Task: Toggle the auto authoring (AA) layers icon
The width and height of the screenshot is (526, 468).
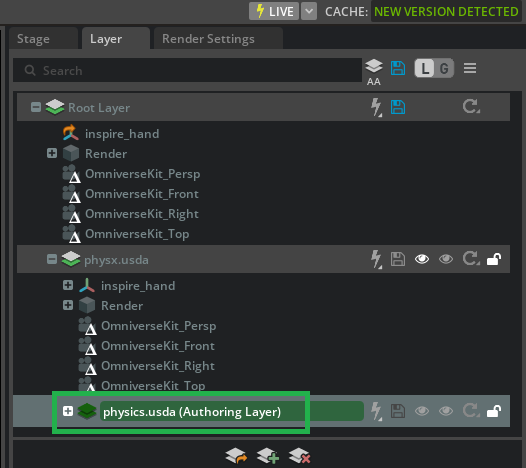Action: pyautogui.click(x=374, y=72)
